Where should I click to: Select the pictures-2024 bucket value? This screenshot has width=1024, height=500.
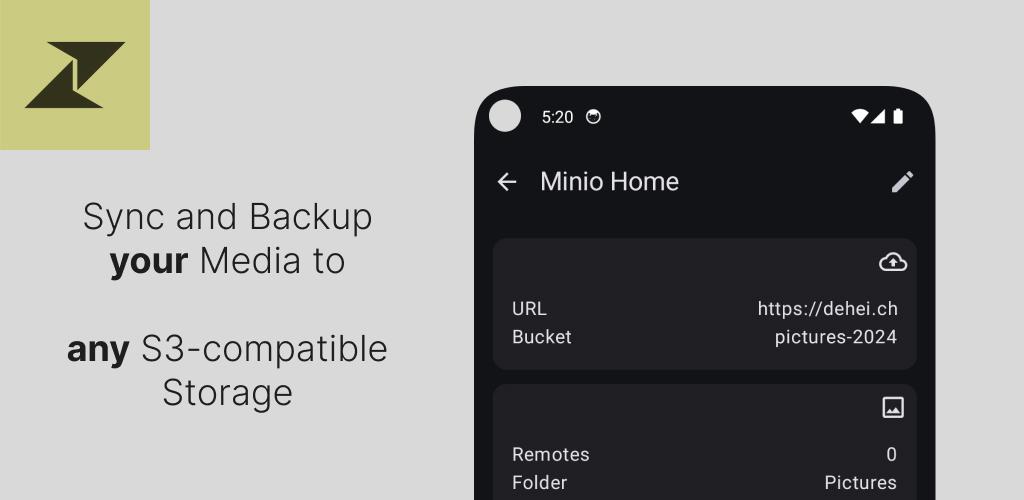coord(835,337)
